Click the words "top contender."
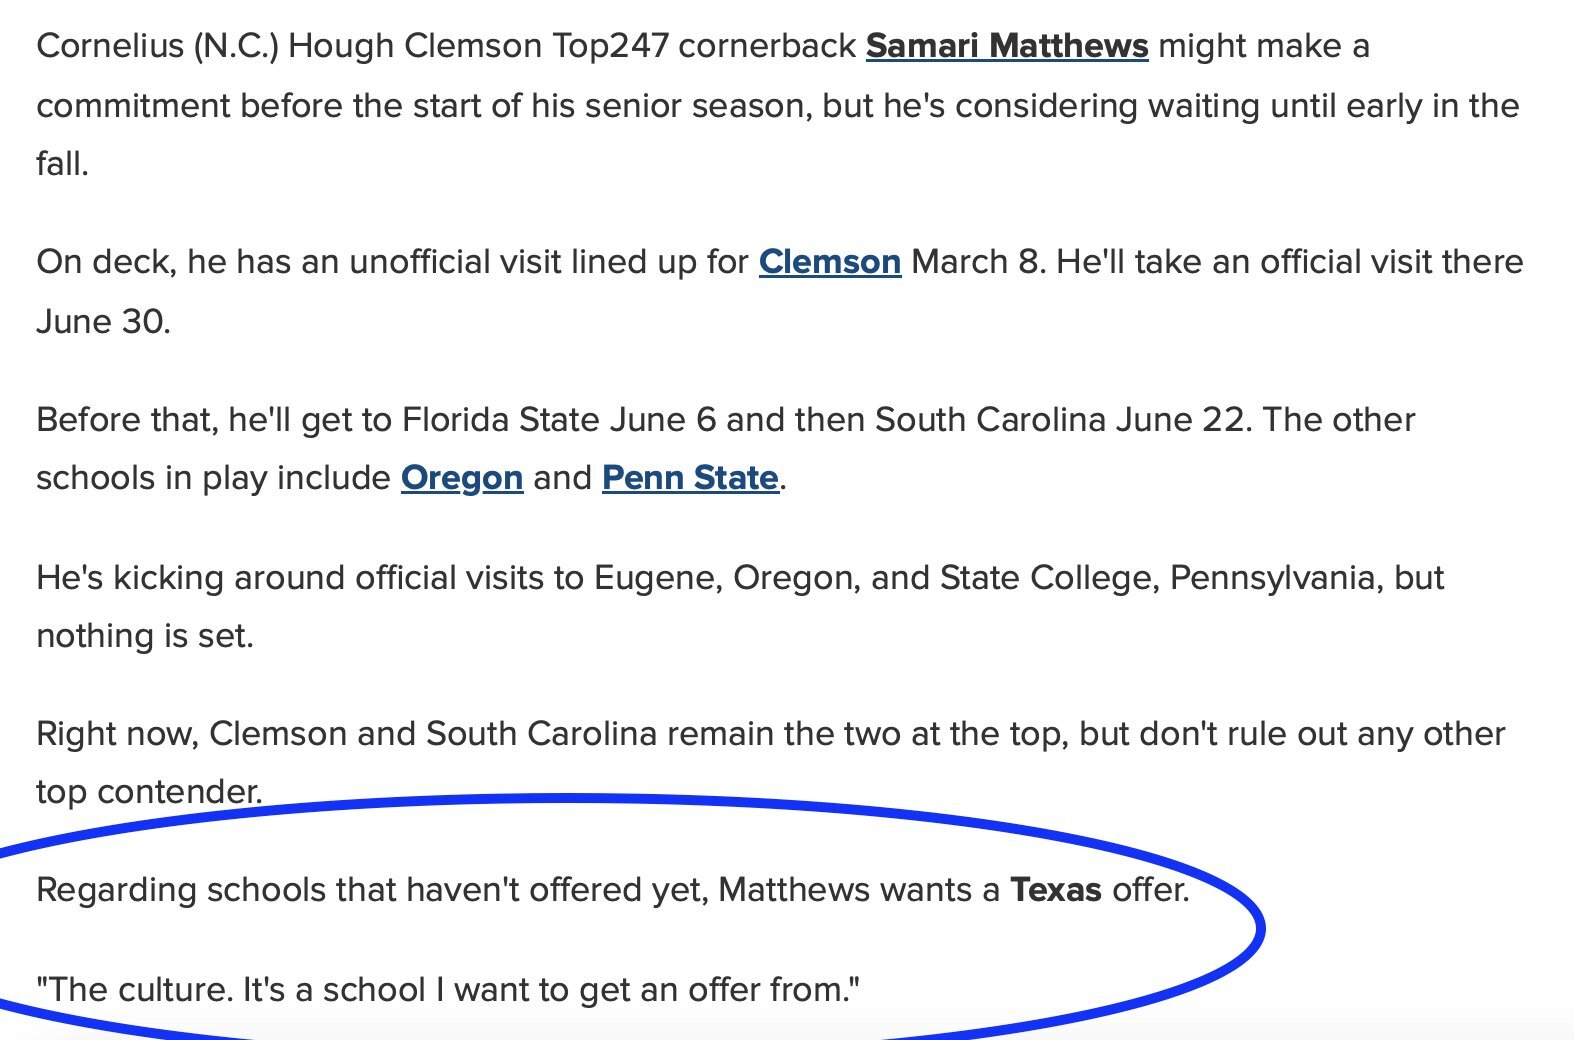 (x=150, y=792)
